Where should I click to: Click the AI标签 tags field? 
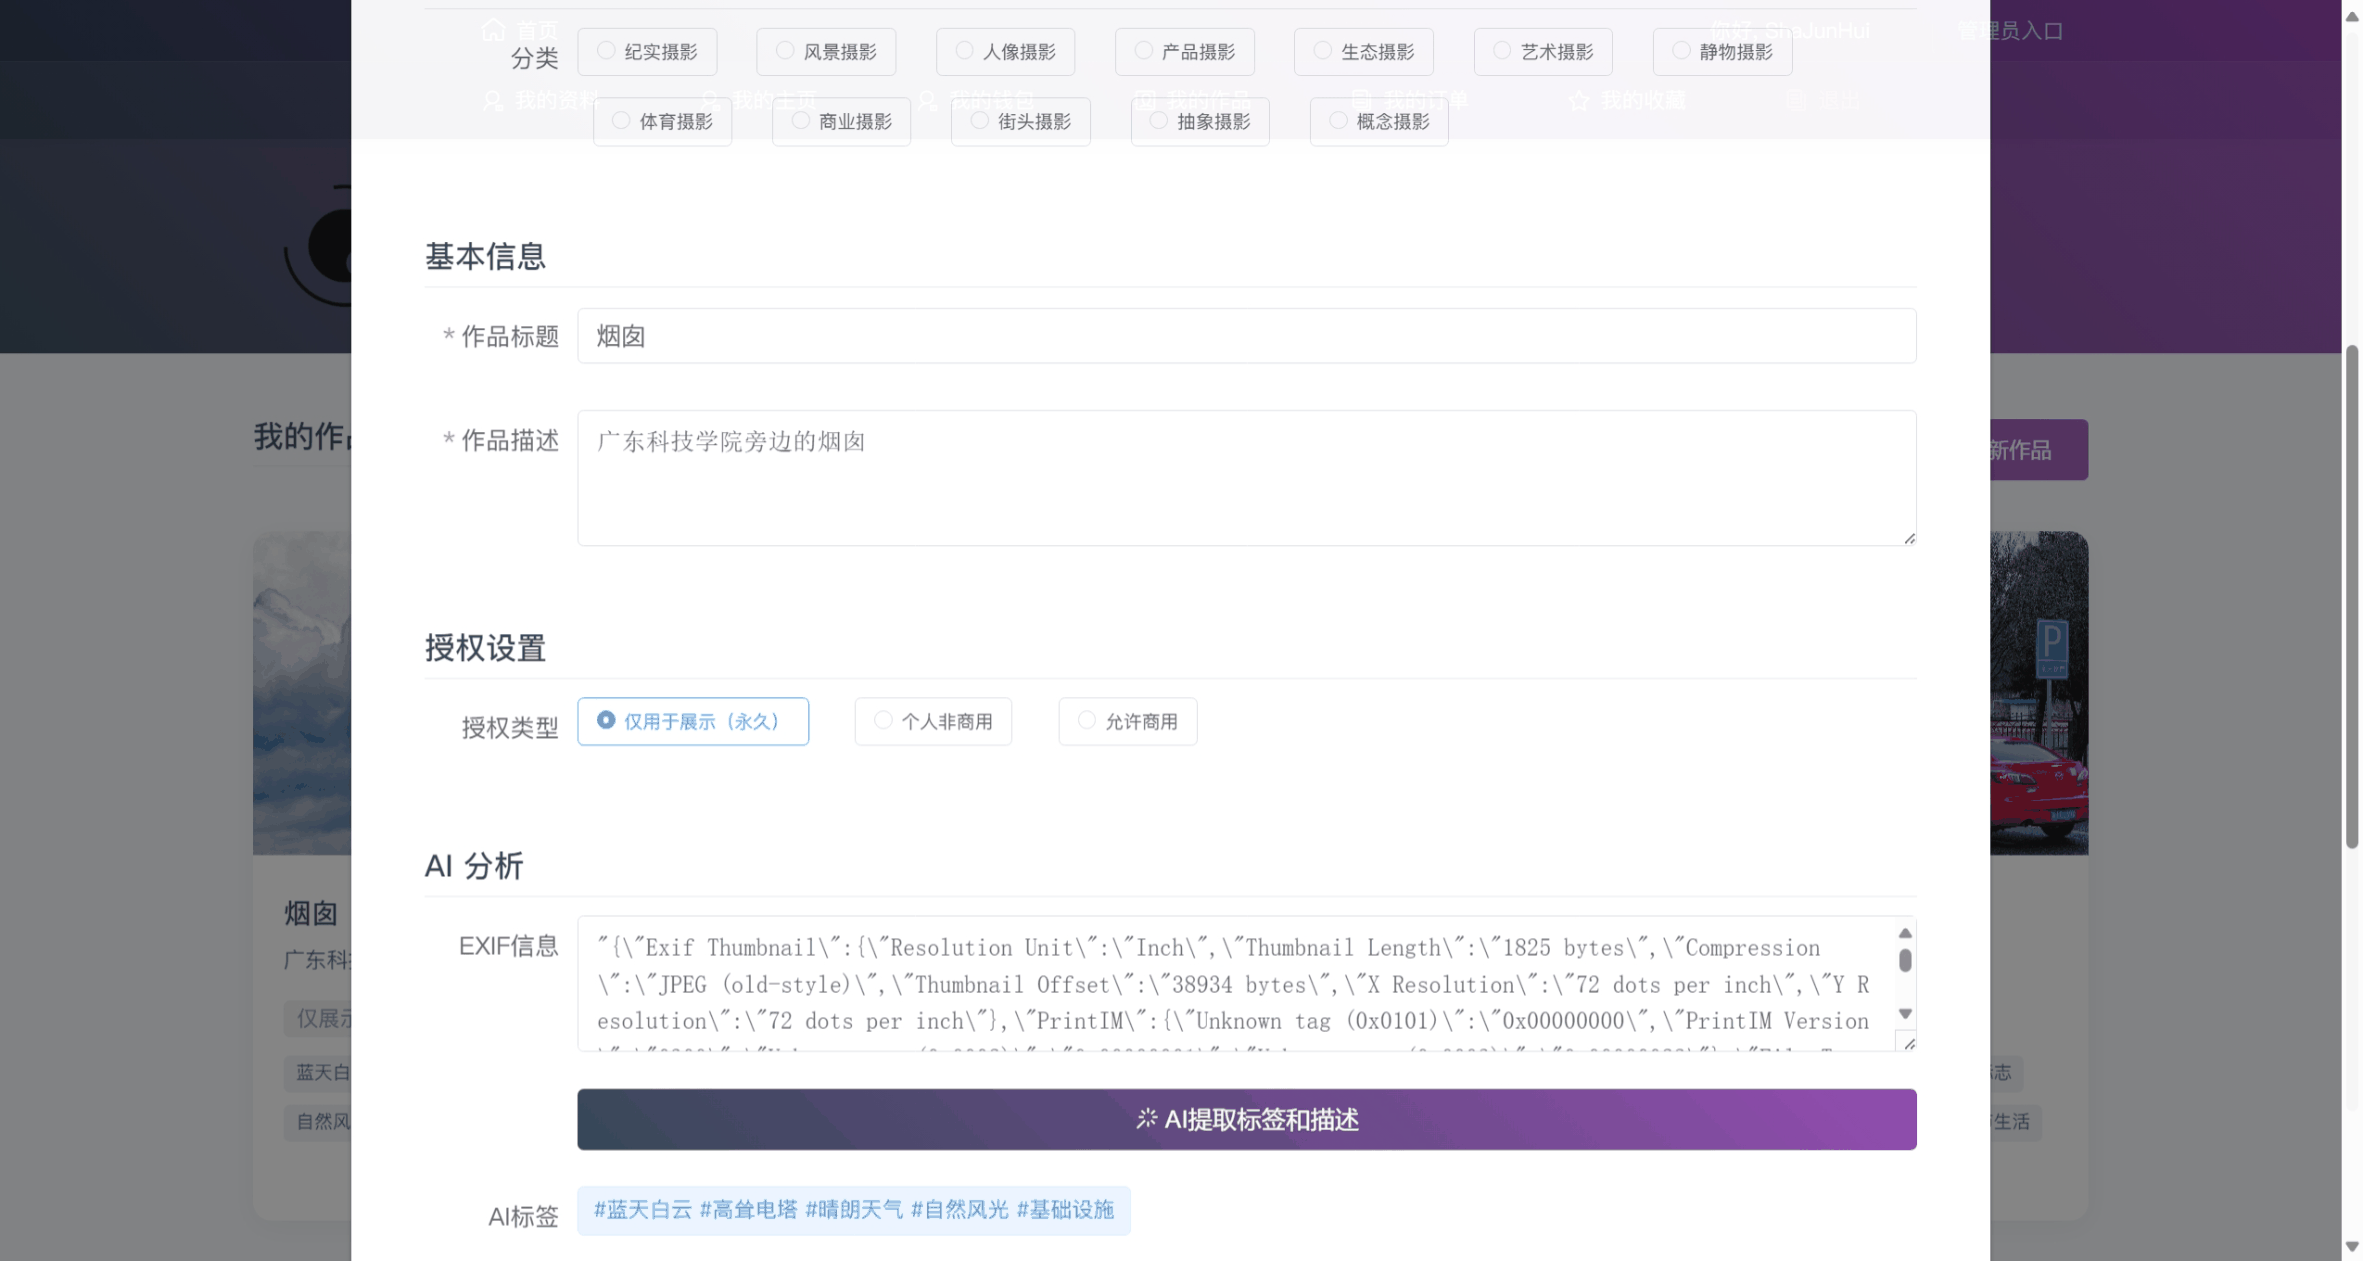(853, 1210)
